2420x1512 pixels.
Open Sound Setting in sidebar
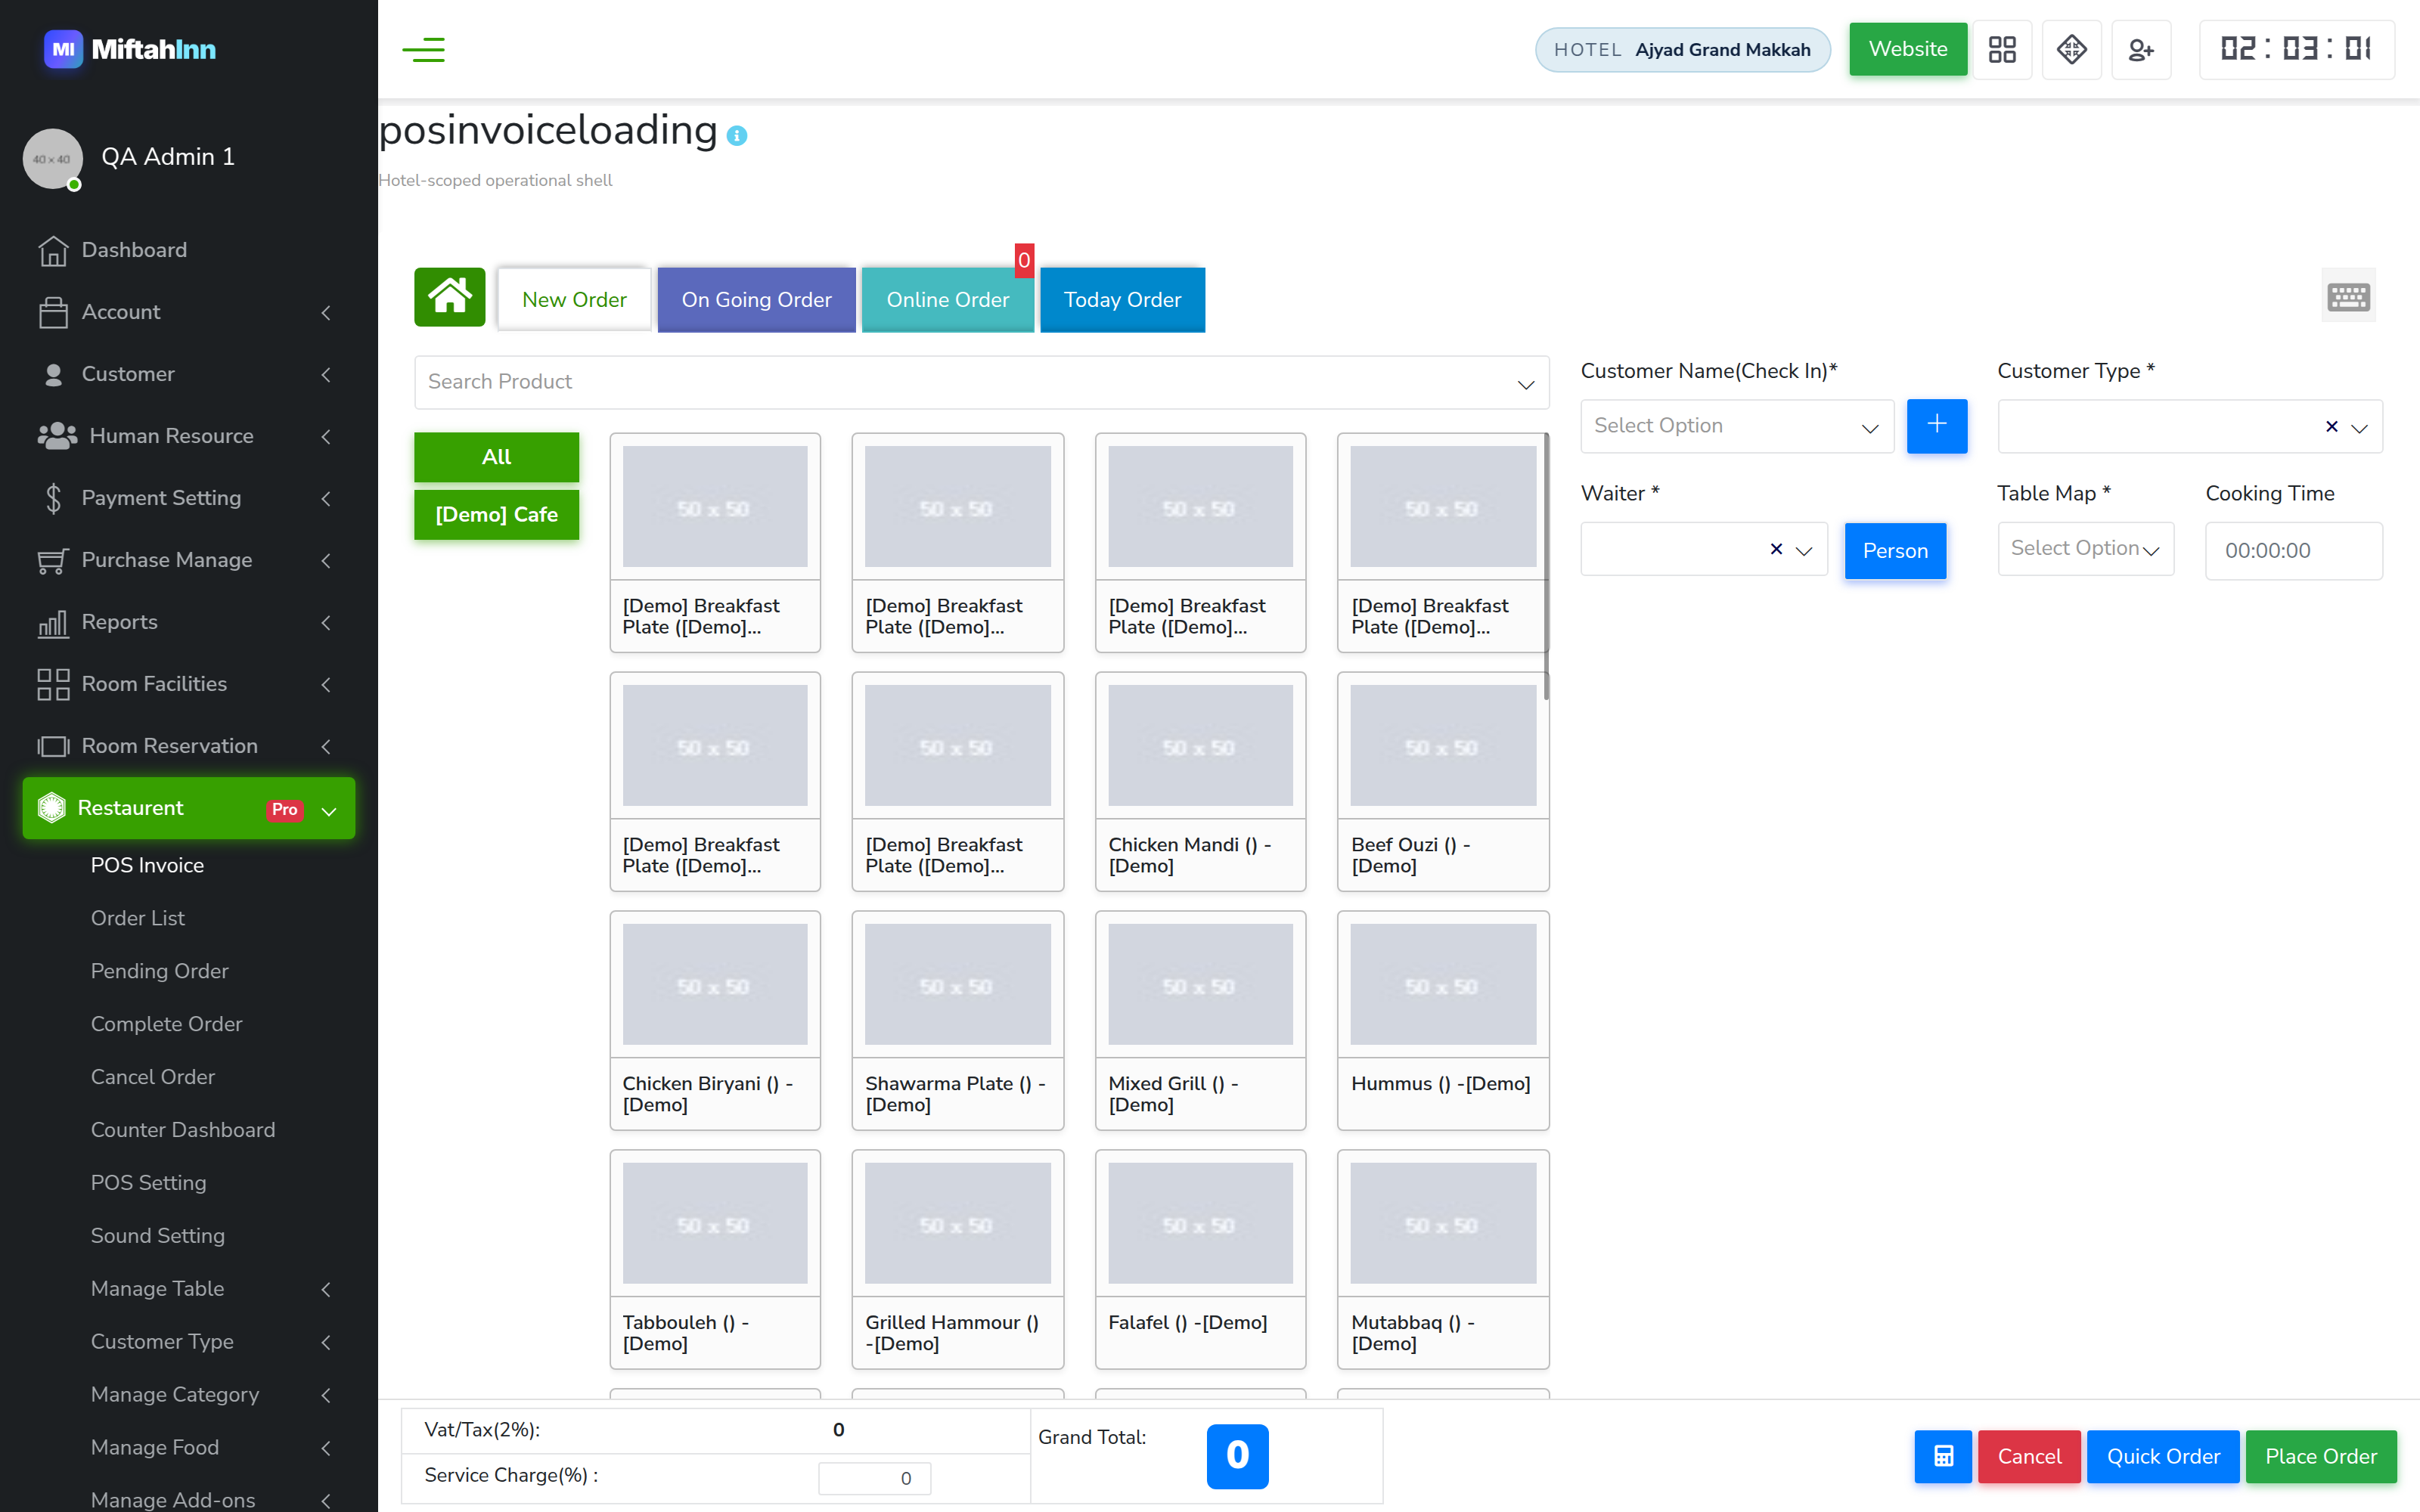158,1236
